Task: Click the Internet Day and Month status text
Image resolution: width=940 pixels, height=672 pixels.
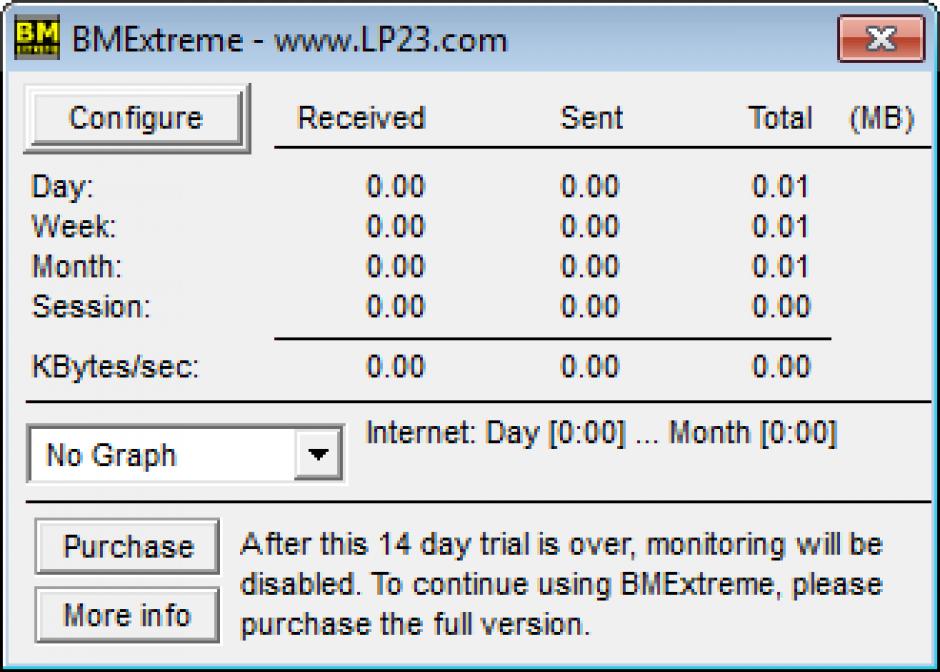Action: tap(601, 433)
